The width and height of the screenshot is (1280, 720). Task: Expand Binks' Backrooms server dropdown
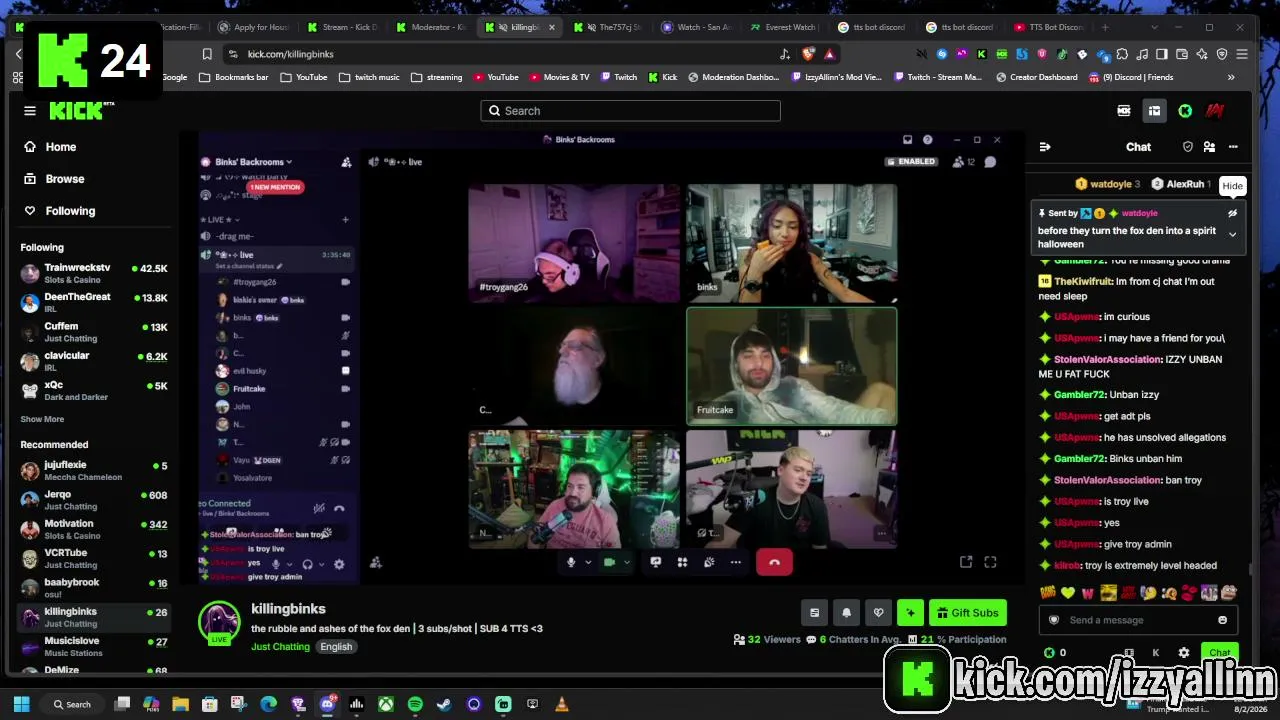tap(254, 162)
